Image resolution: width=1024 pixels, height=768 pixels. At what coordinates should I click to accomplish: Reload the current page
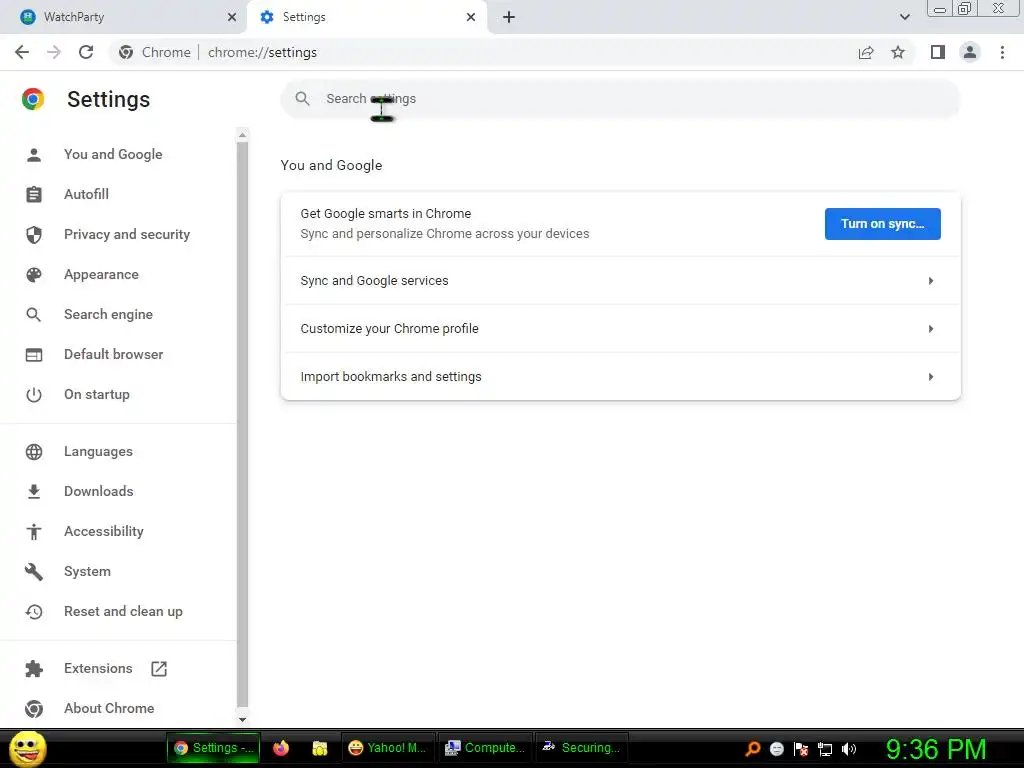[x=86, y=52]
